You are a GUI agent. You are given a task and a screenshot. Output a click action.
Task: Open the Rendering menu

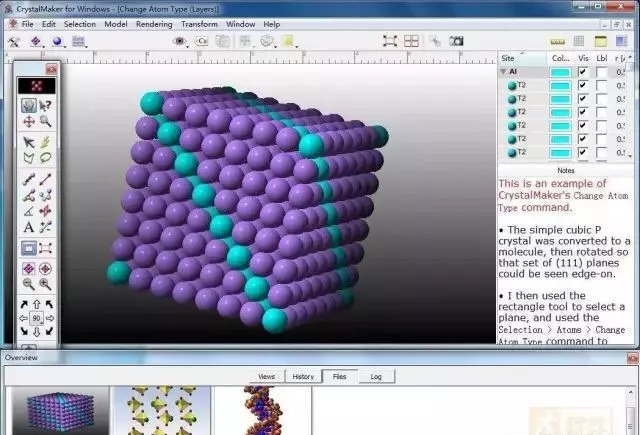pyautogui.click(x=153, y=23)
